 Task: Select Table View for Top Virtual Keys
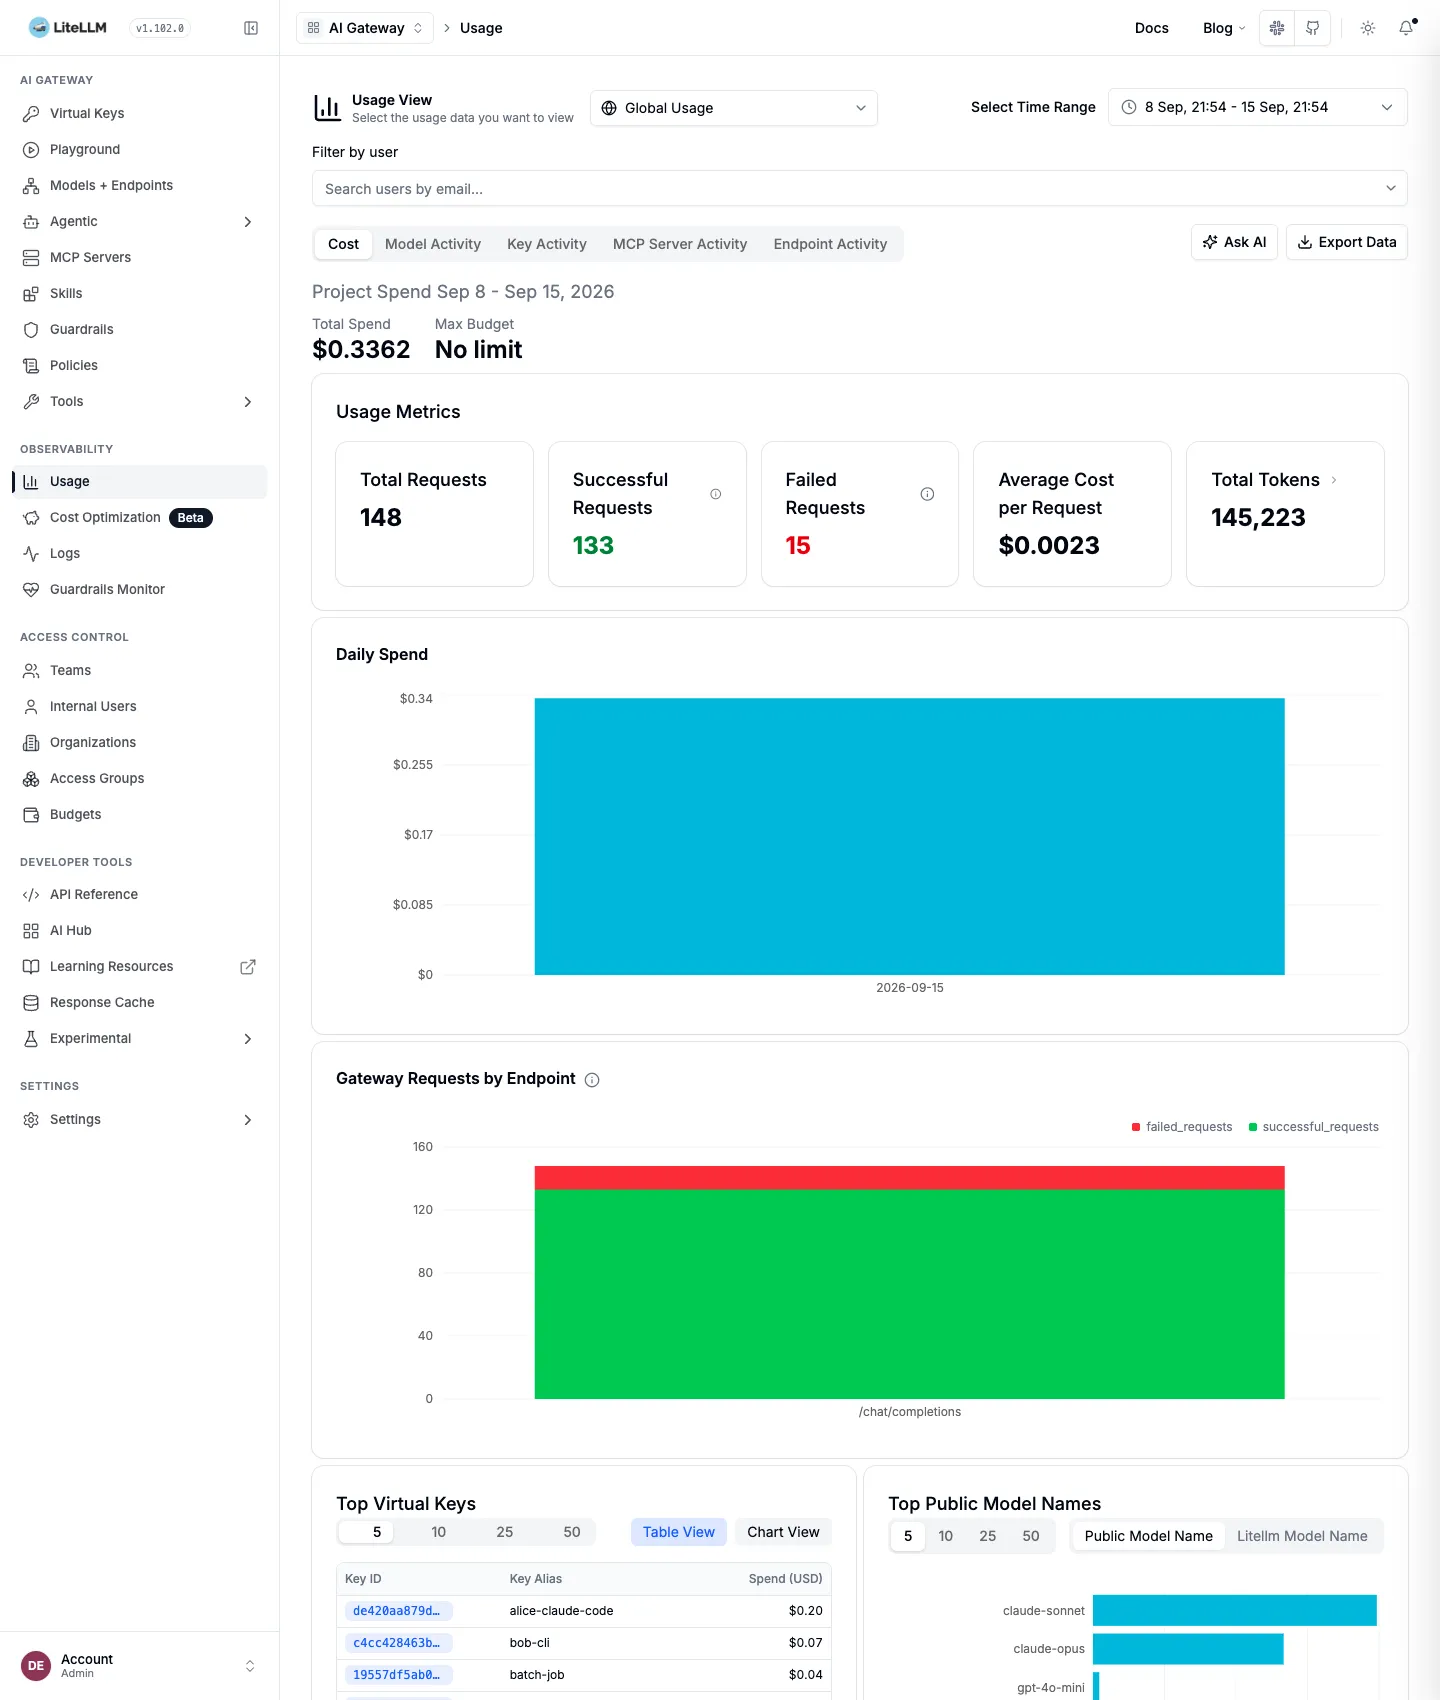679,1532
